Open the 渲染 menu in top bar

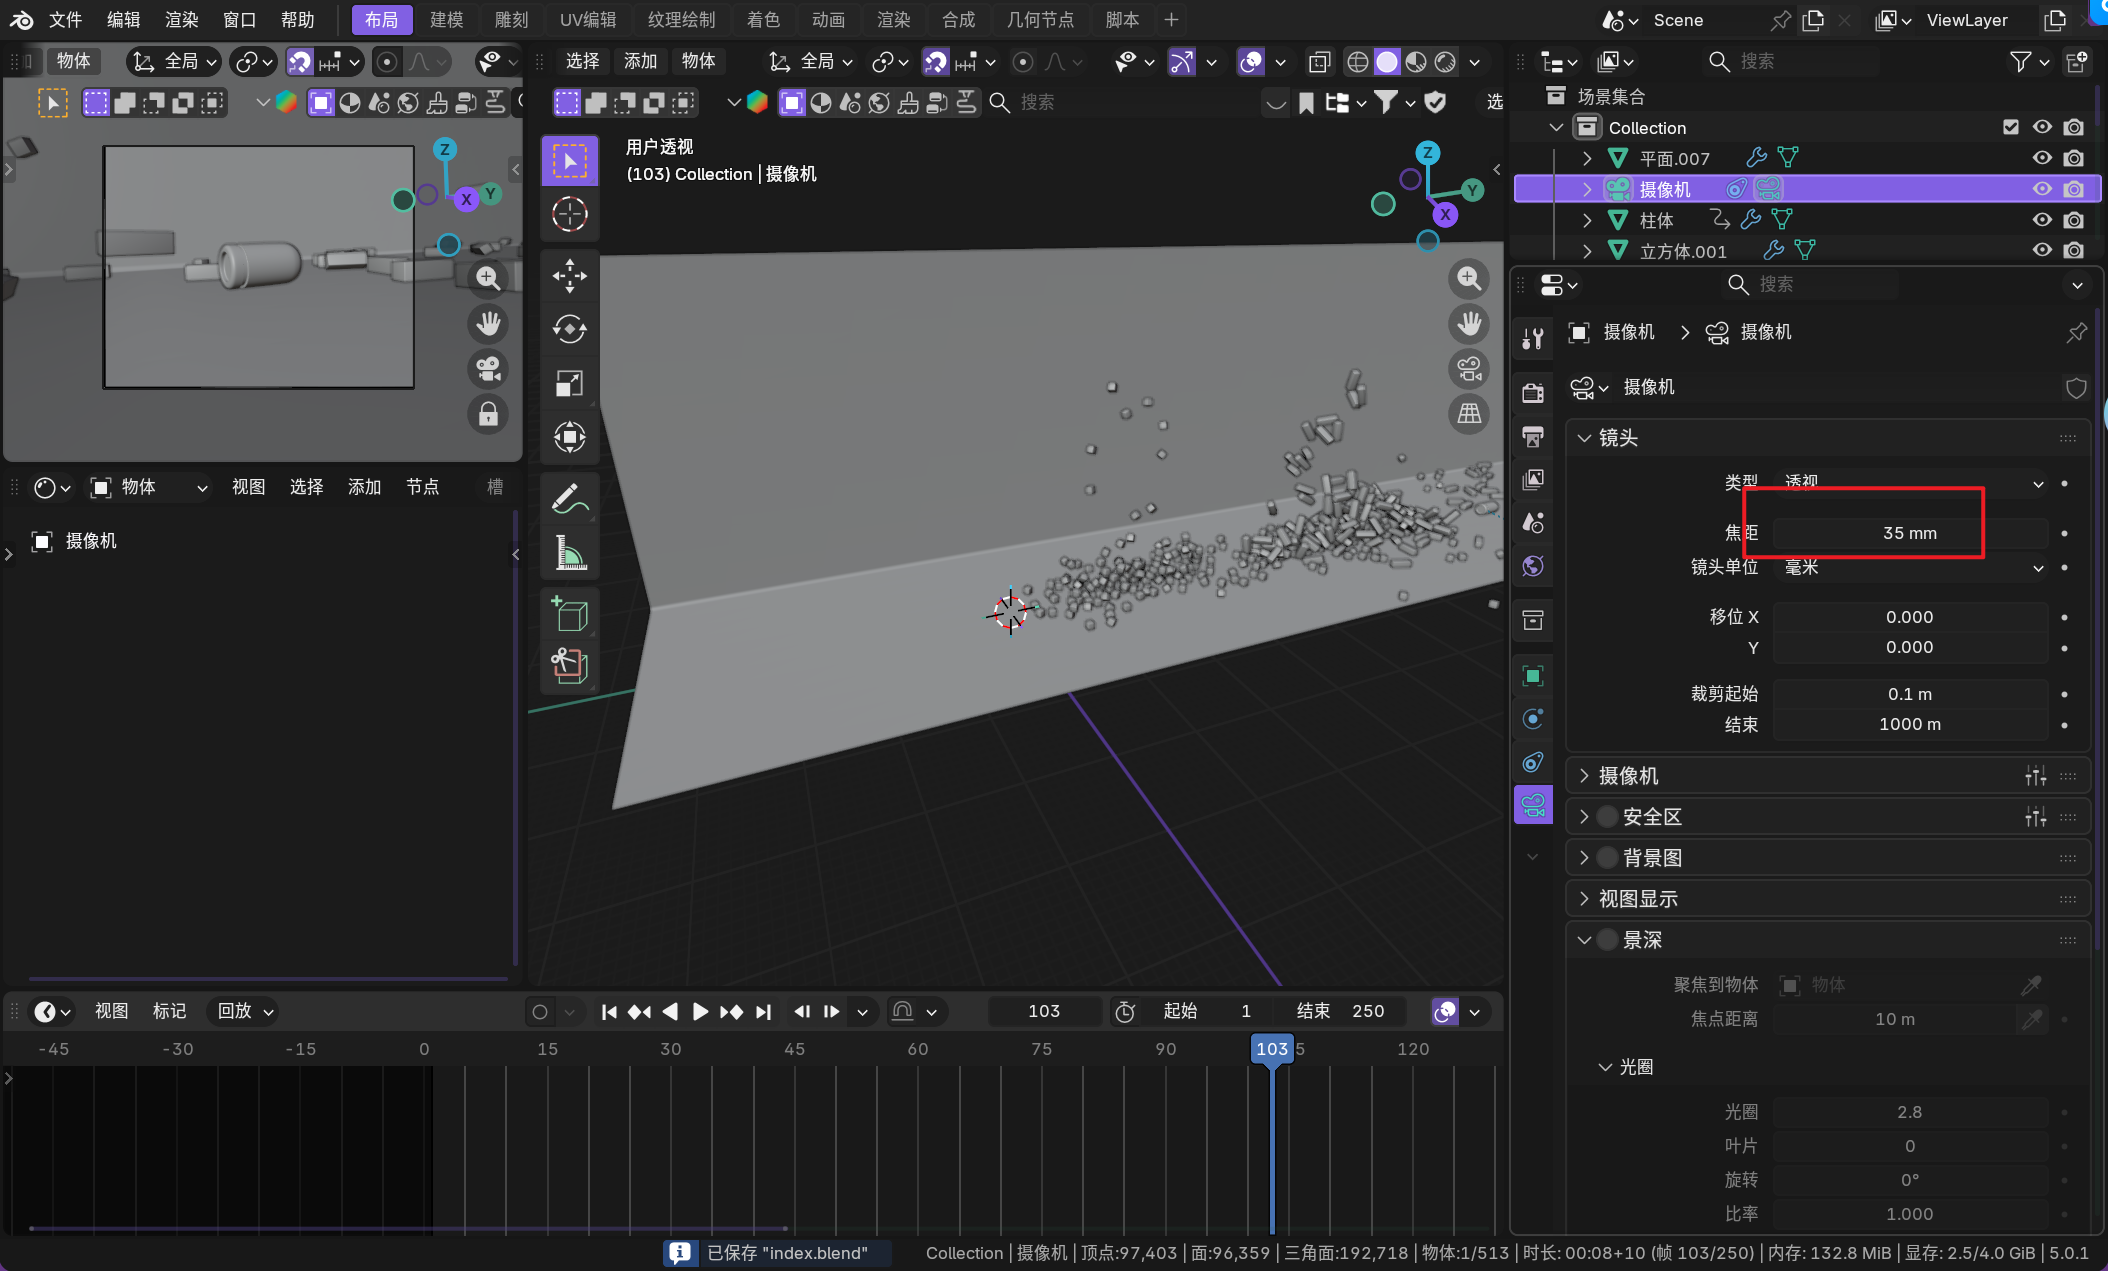[181, 19]
